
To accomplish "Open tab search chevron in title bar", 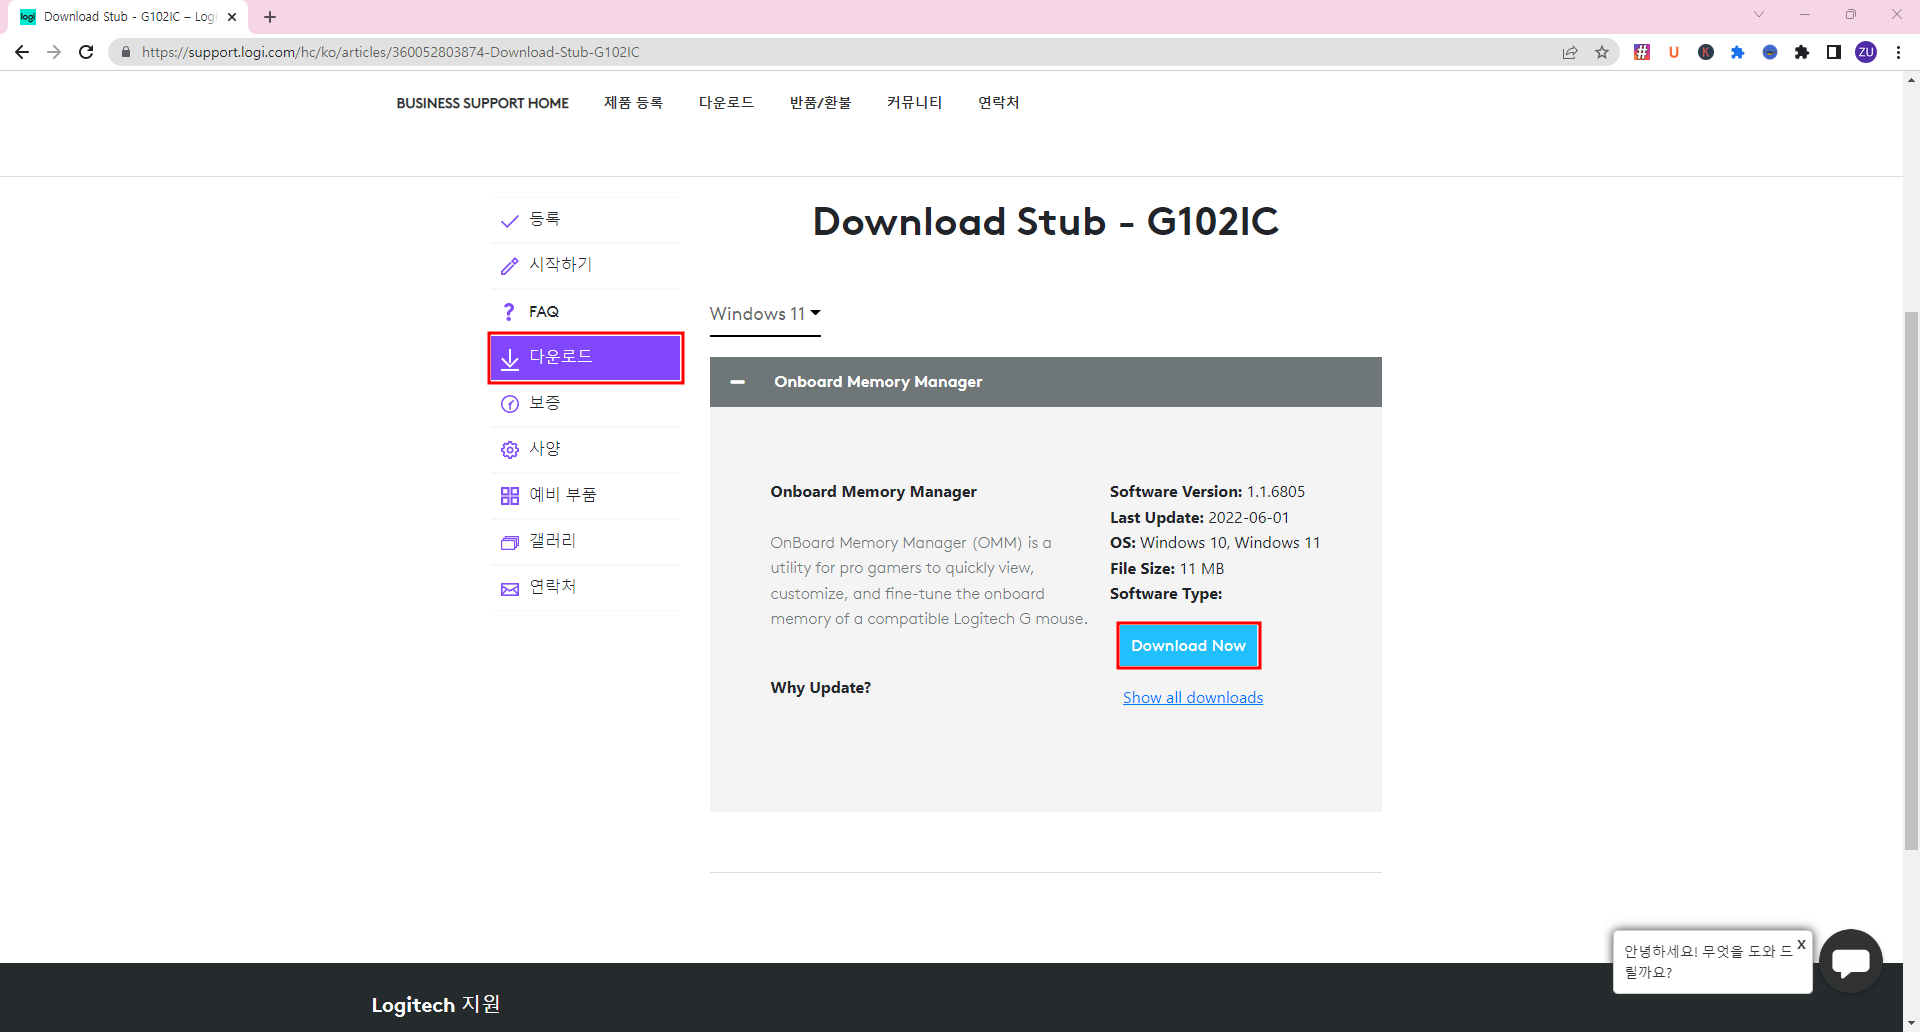I will click(1759, 14).
